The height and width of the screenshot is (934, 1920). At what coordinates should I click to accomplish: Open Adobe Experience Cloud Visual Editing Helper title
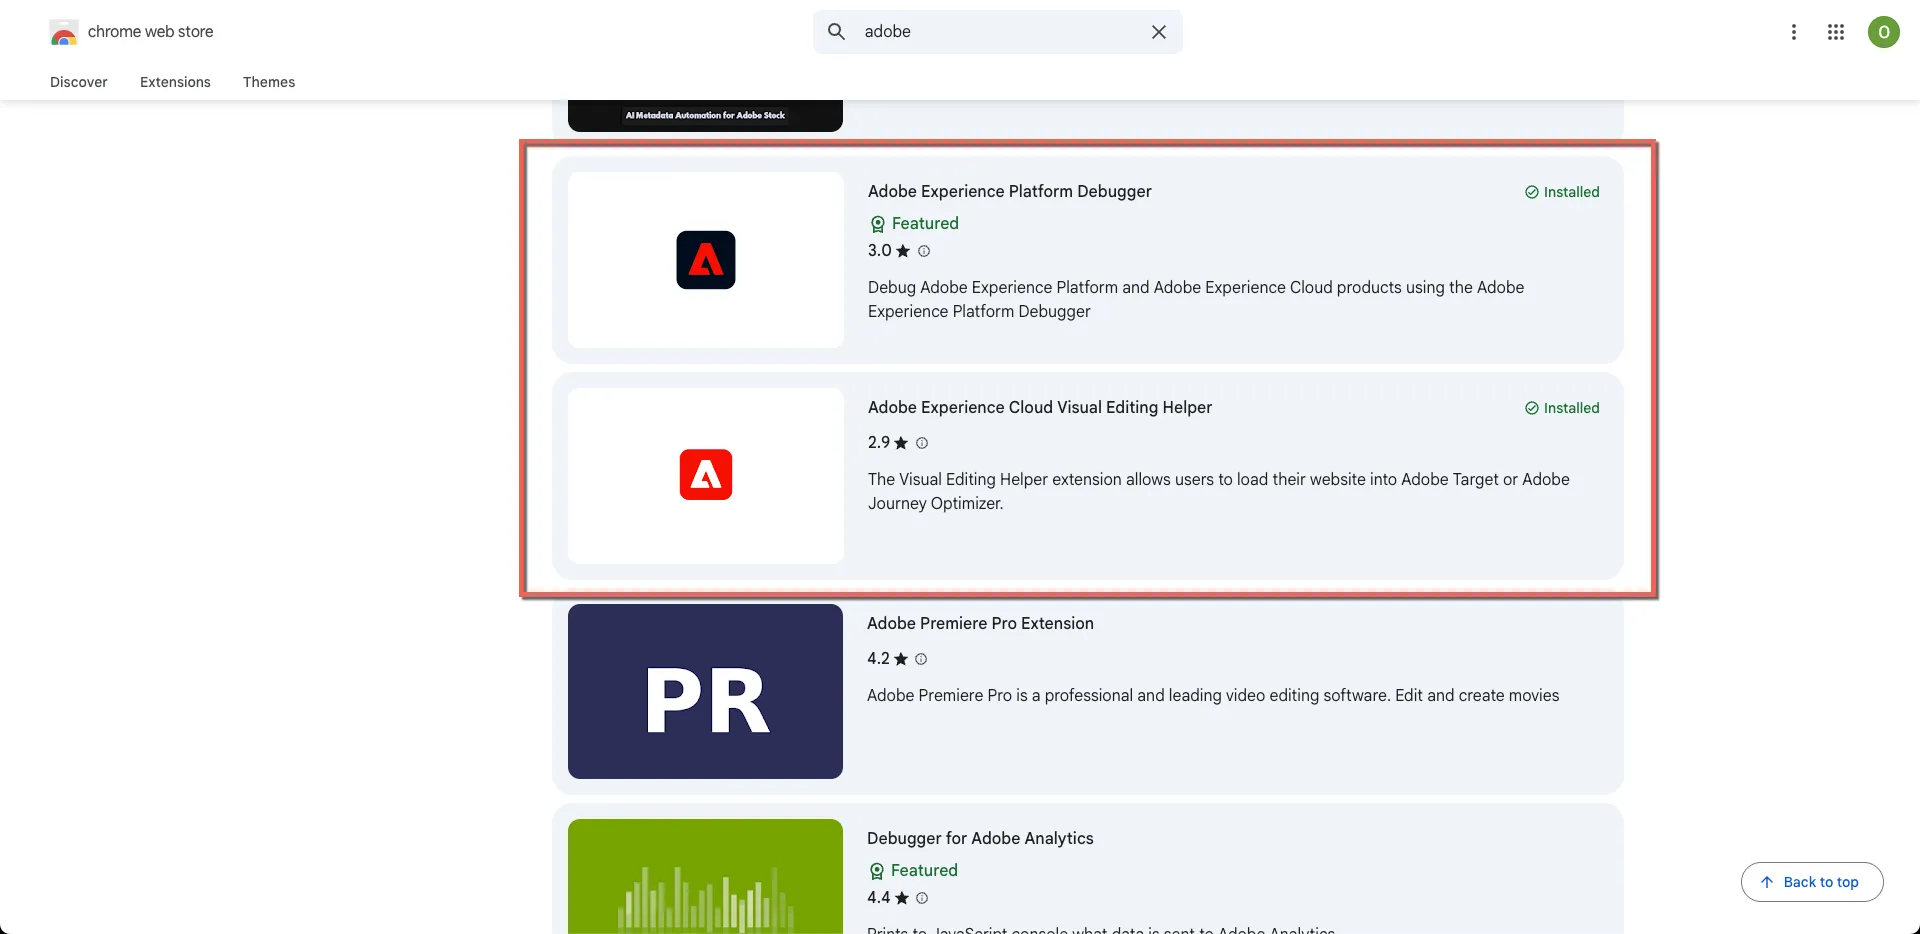(1040, 407)
